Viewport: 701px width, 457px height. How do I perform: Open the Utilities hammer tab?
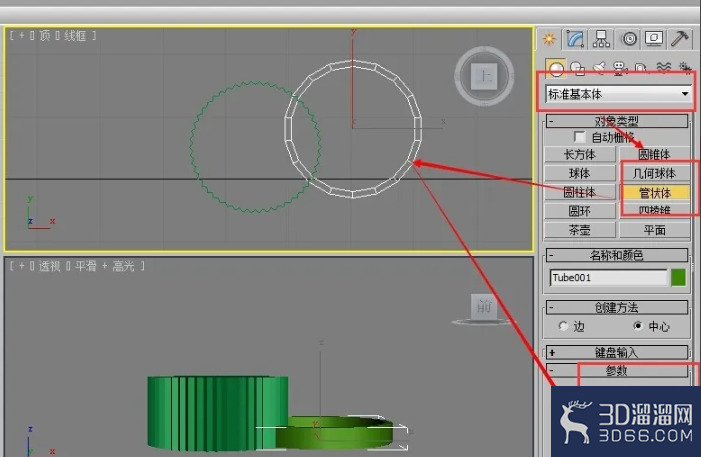click(679, 39)
